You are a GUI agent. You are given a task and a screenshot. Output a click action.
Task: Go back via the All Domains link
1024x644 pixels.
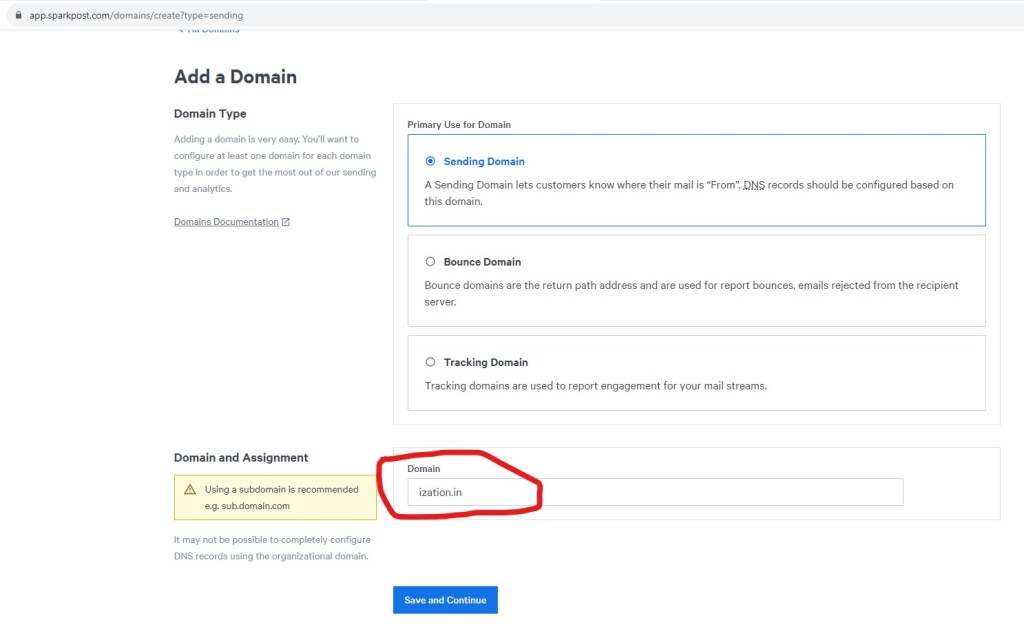[212, 31]
